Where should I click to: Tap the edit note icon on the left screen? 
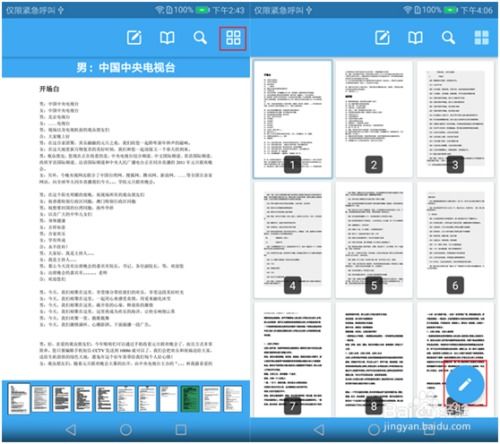(x=134, y=38)
